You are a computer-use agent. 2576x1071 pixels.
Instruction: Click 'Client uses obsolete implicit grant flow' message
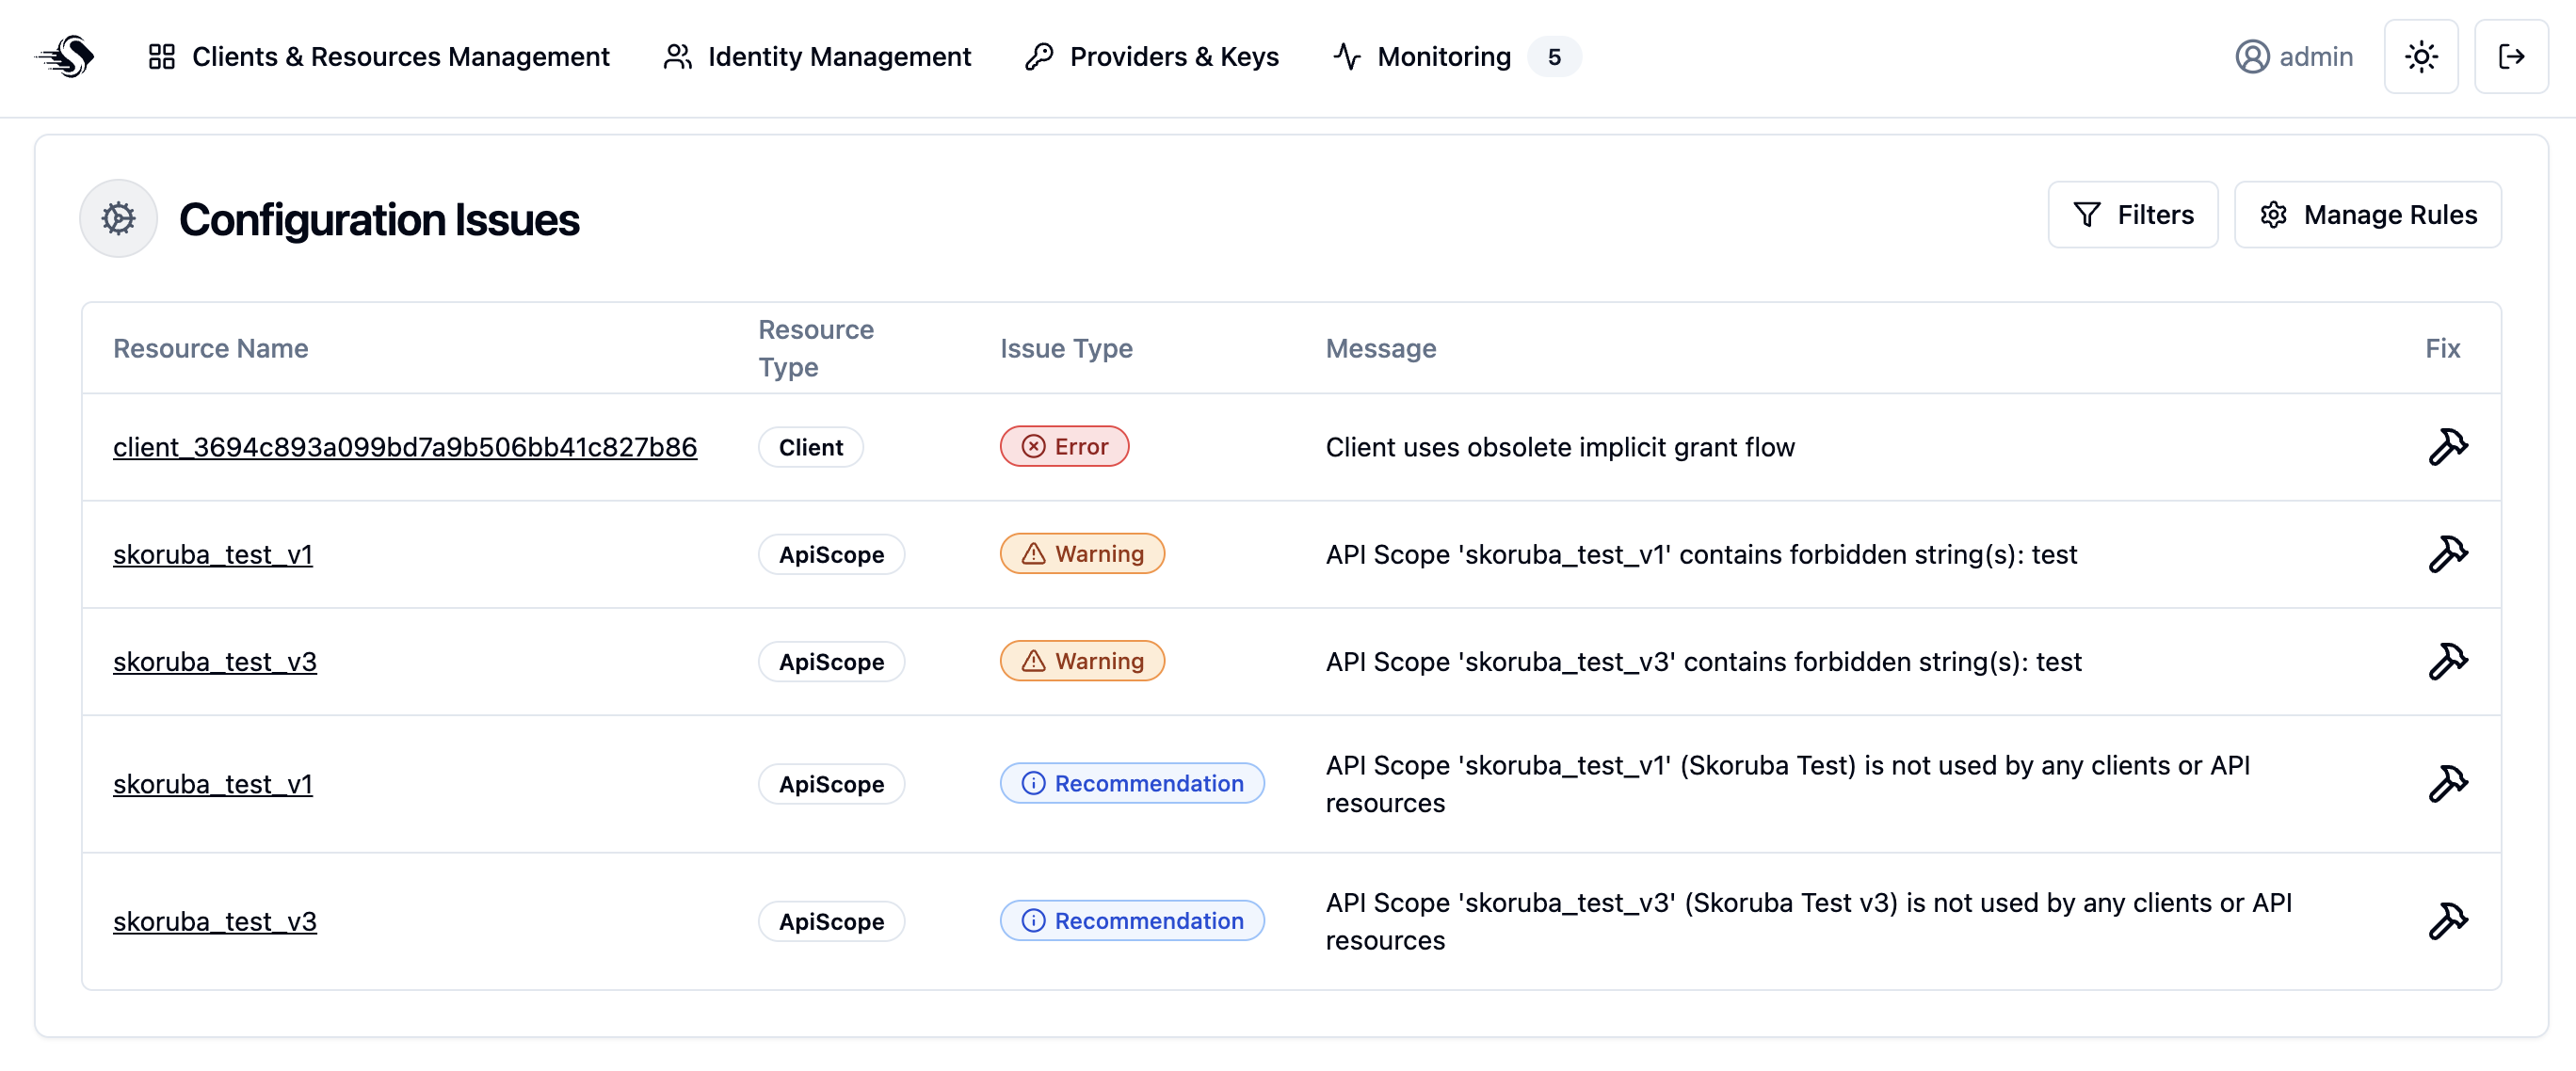(x=1560, y=447)
